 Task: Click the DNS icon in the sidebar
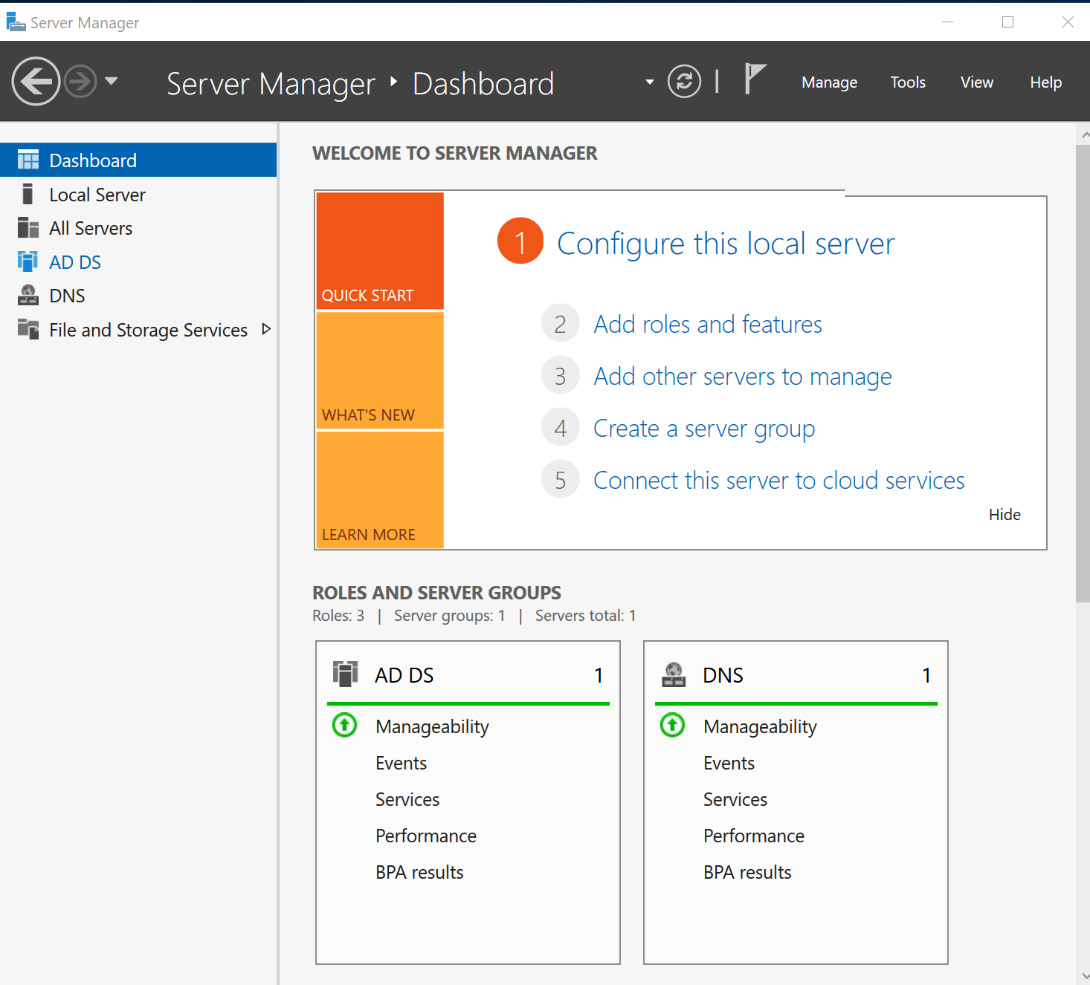(x=28, y=295)
